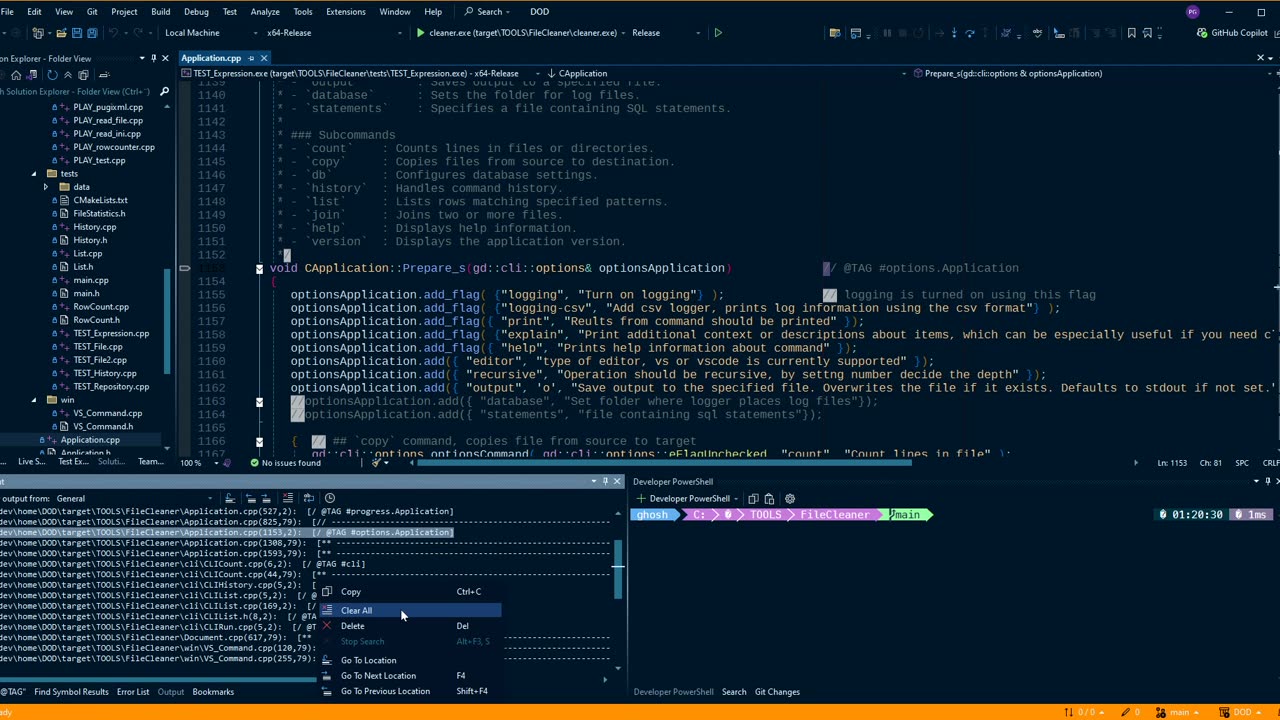
Task: Open the Debug menu
Action: tap(196, 12)
